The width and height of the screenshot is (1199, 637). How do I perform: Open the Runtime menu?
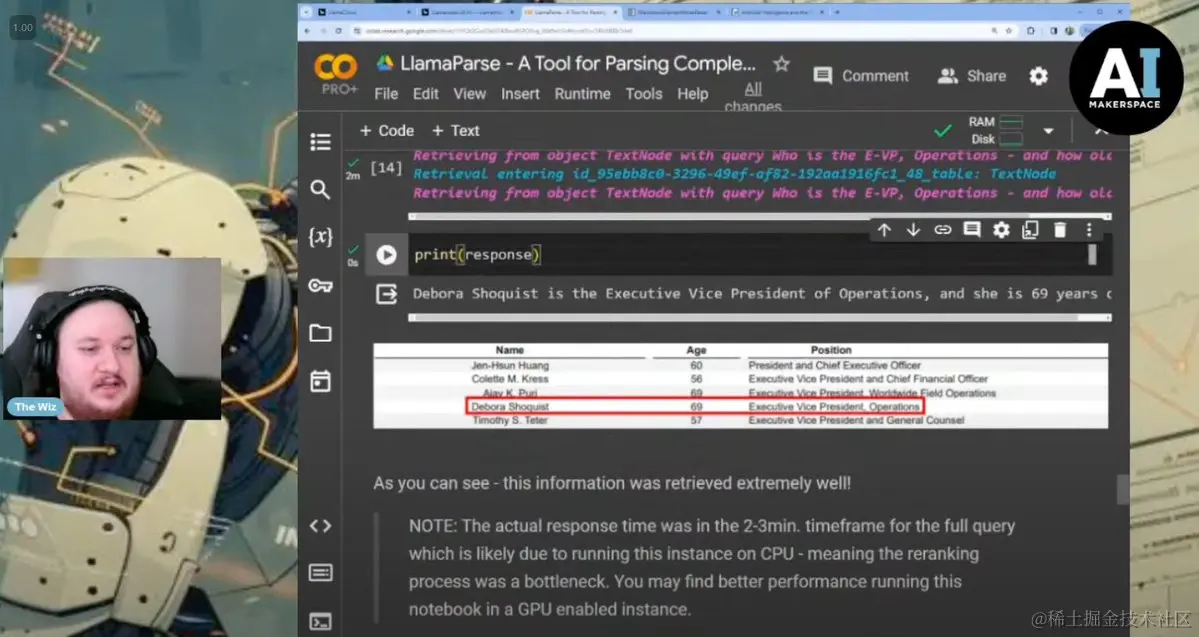(582, 94)
